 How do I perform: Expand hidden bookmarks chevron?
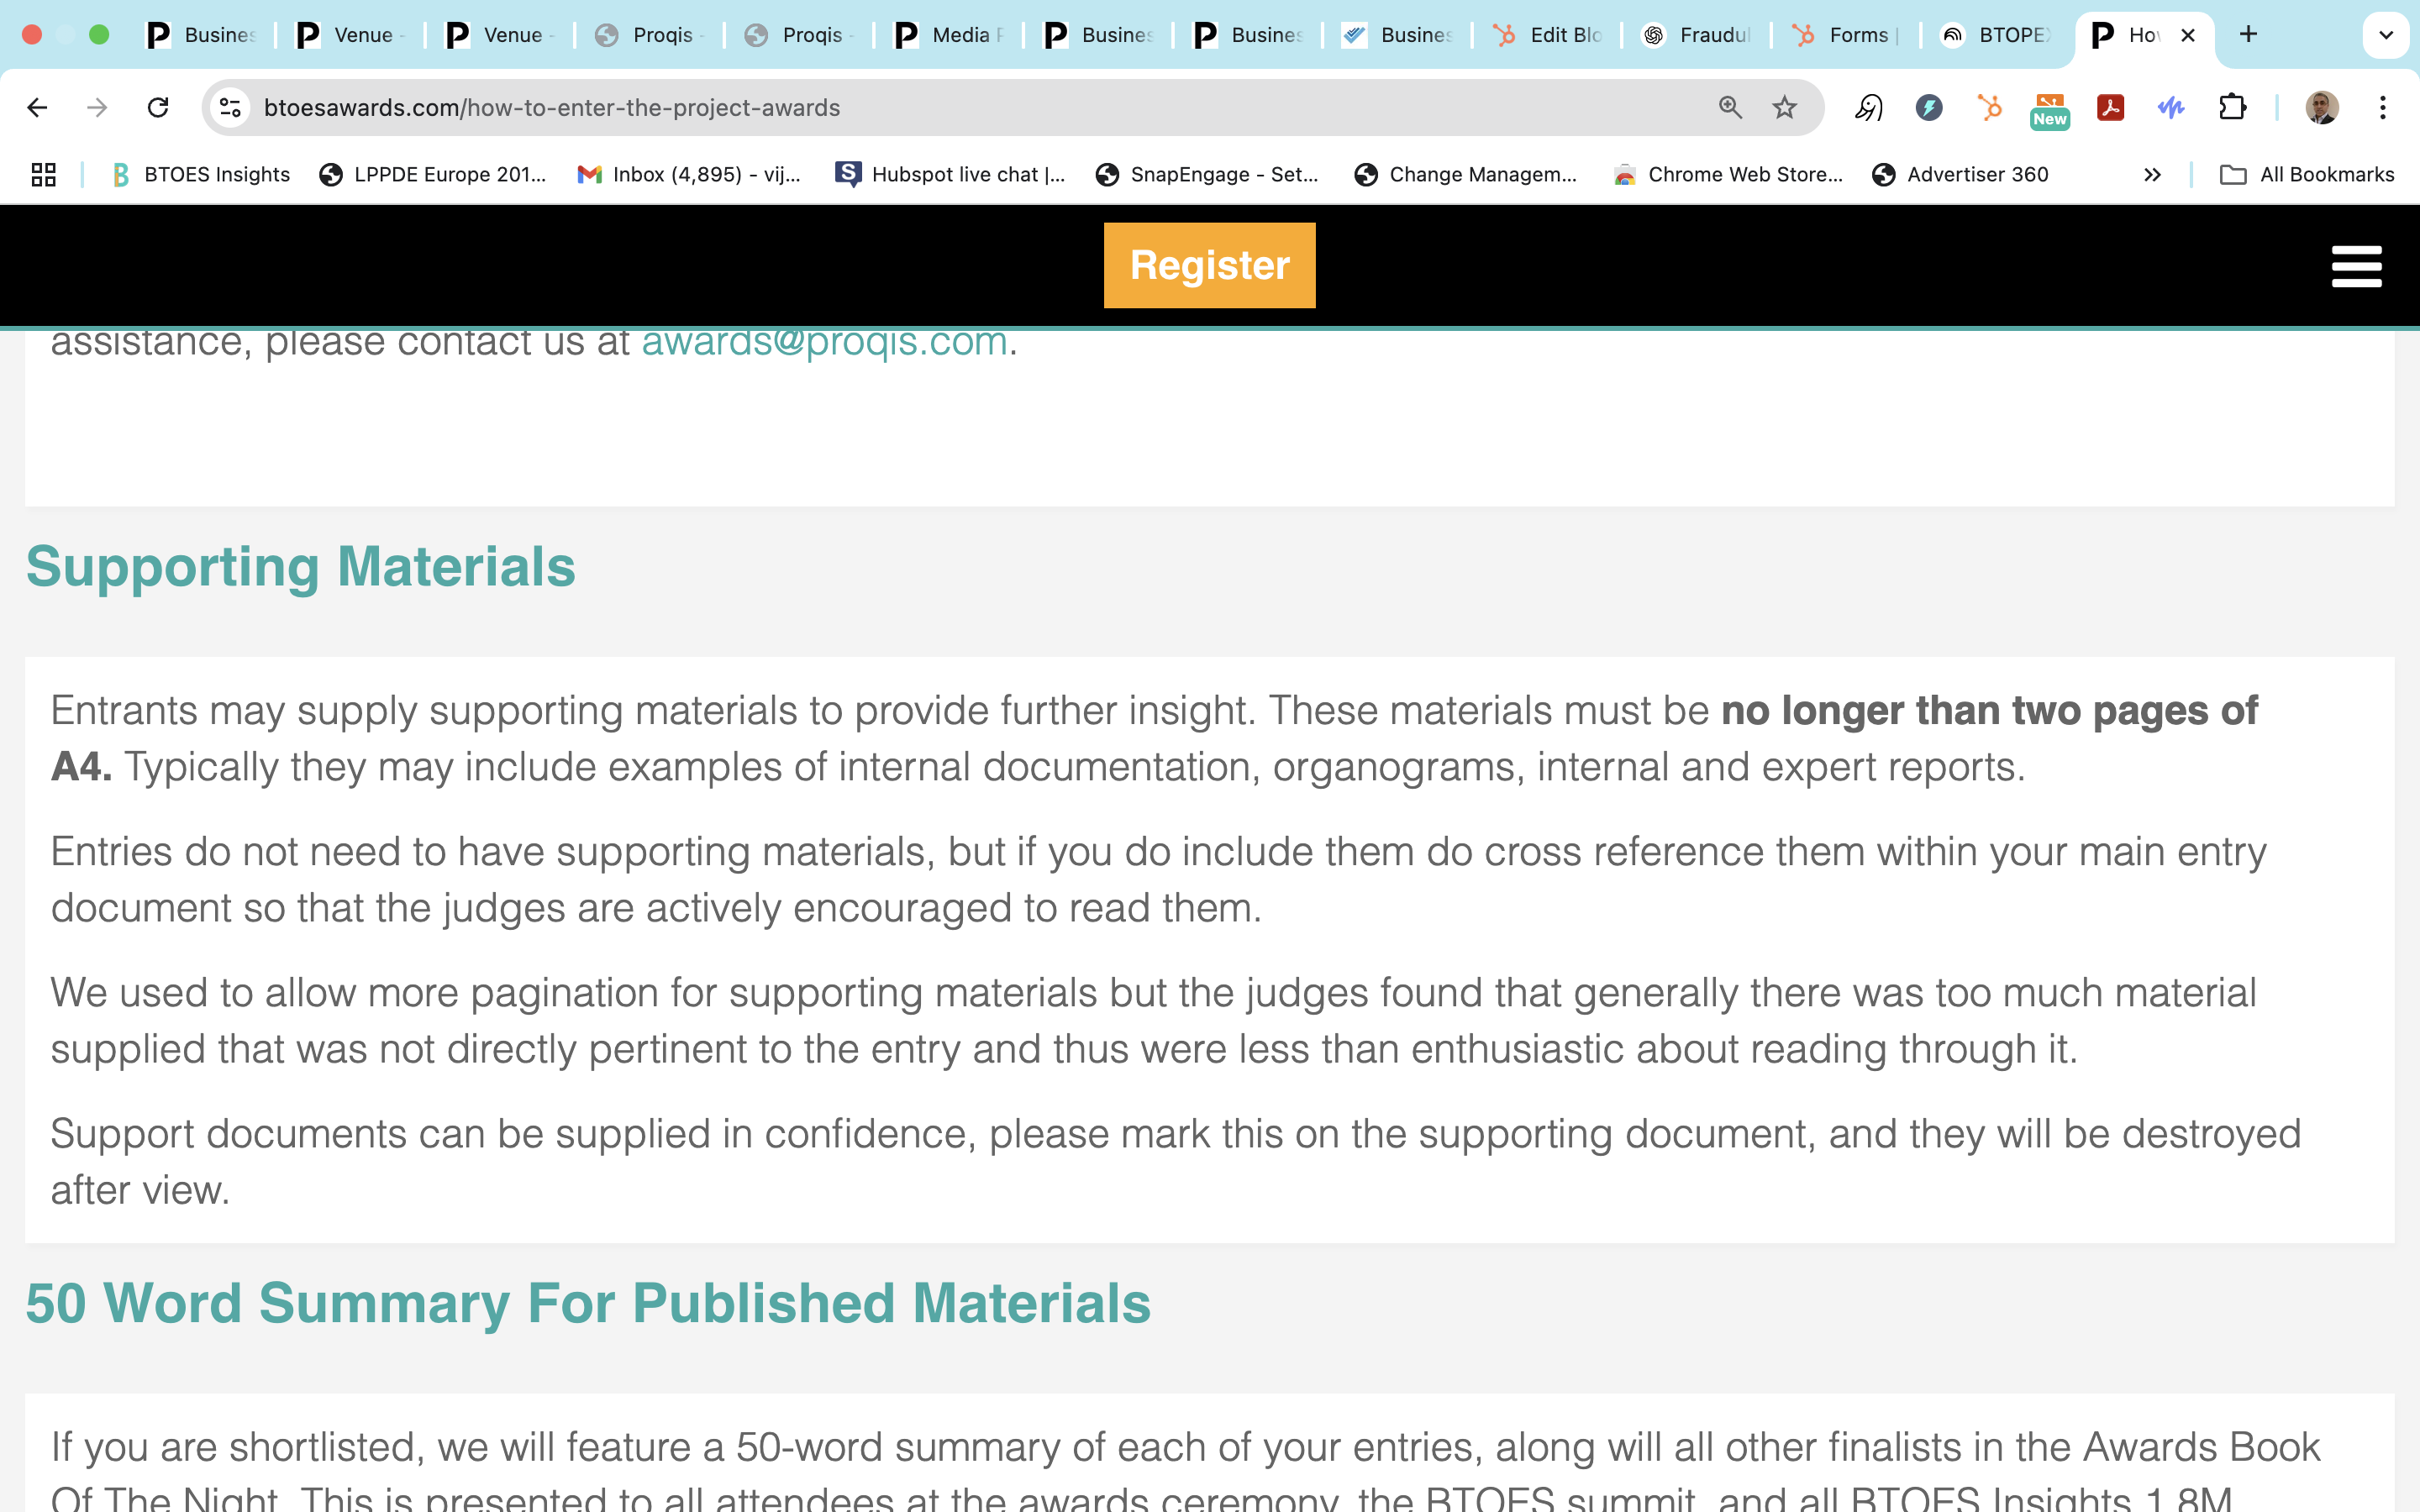tap(2152, 175)
